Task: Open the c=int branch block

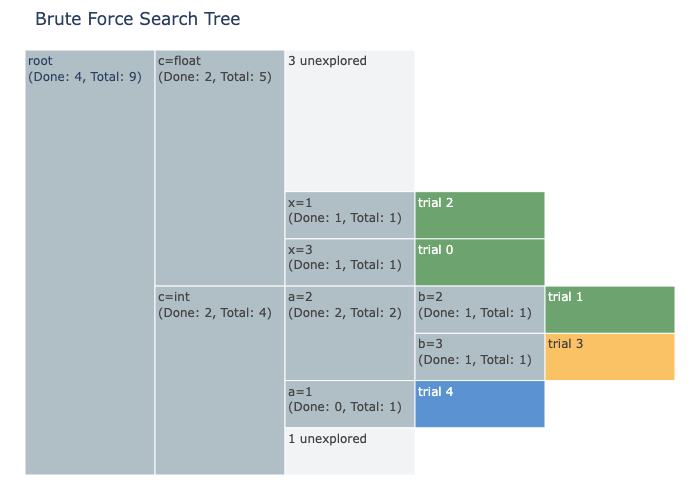Action: click(x=220, y=380)
